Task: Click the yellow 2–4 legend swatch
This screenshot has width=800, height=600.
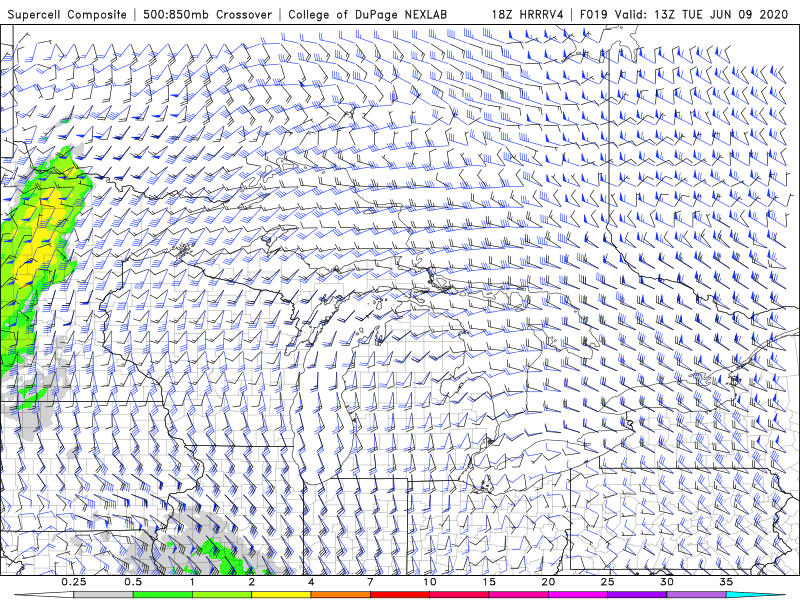Action: coord(281,595)
